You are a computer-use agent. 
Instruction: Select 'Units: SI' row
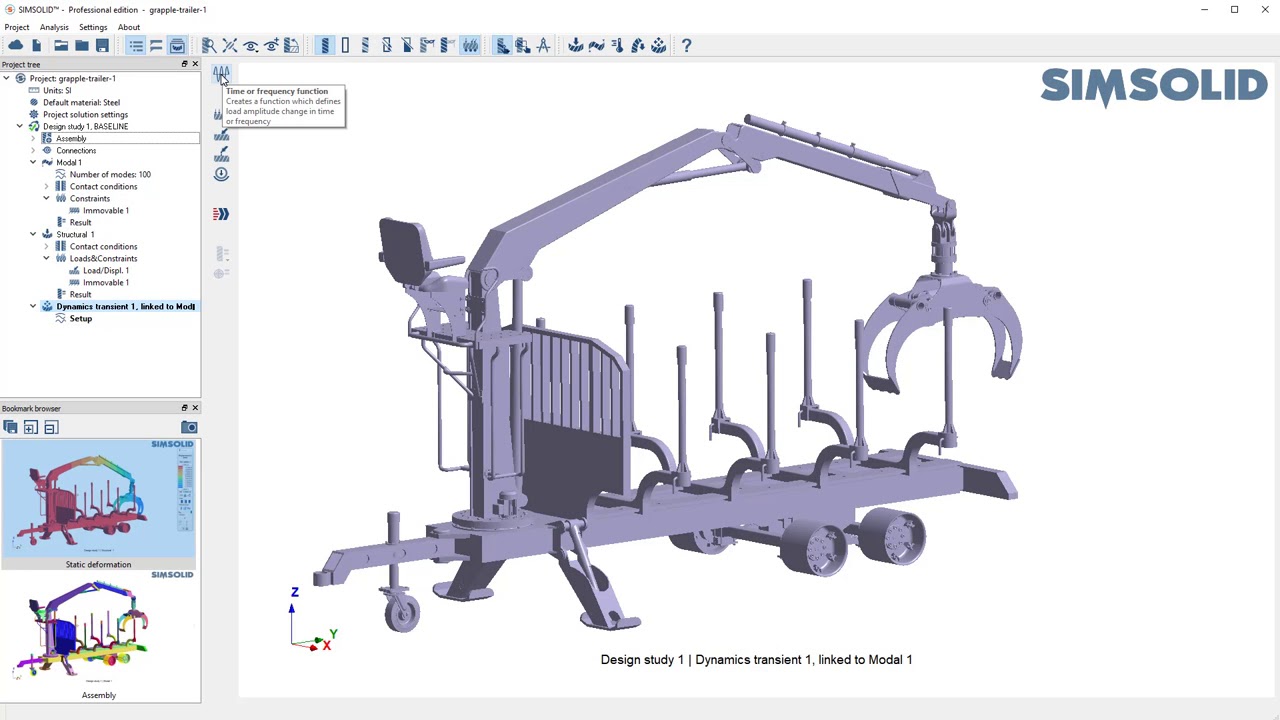(x=57, y=90)
